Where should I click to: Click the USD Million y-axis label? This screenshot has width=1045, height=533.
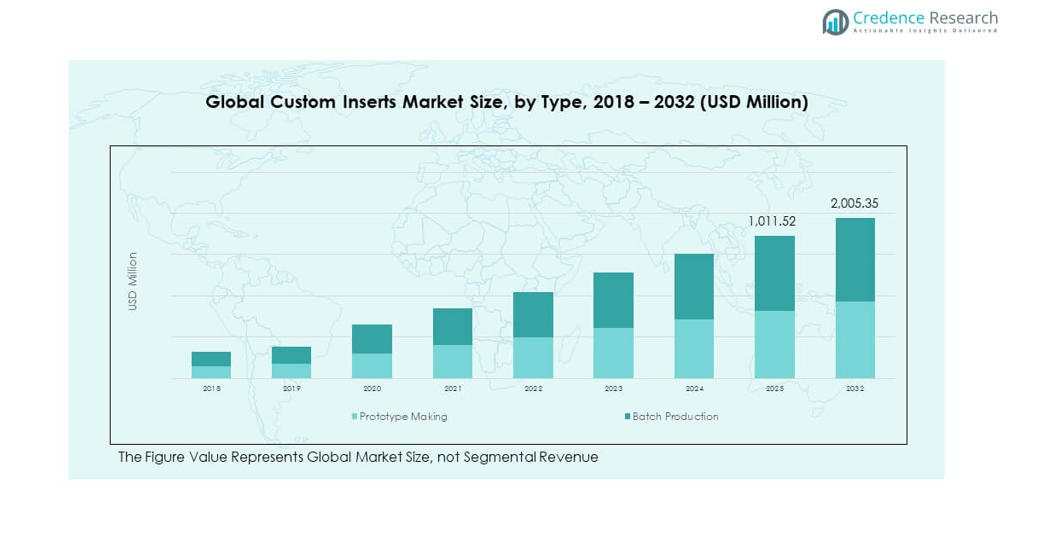[132, 280]
